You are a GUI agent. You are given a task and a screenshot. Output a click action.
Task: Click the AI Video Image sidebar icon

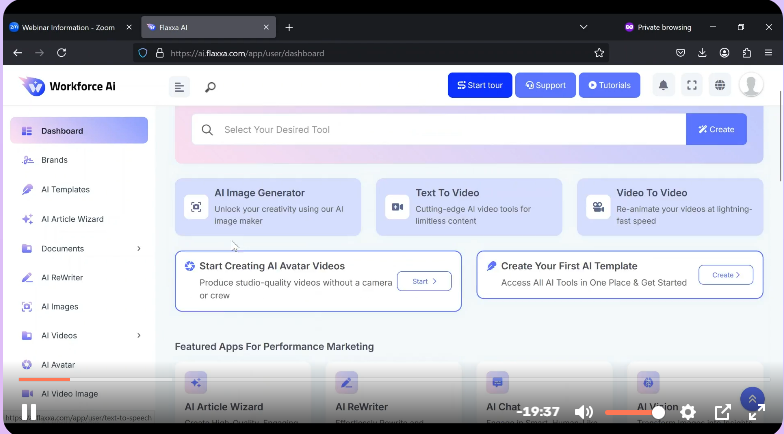coord(27,394)
